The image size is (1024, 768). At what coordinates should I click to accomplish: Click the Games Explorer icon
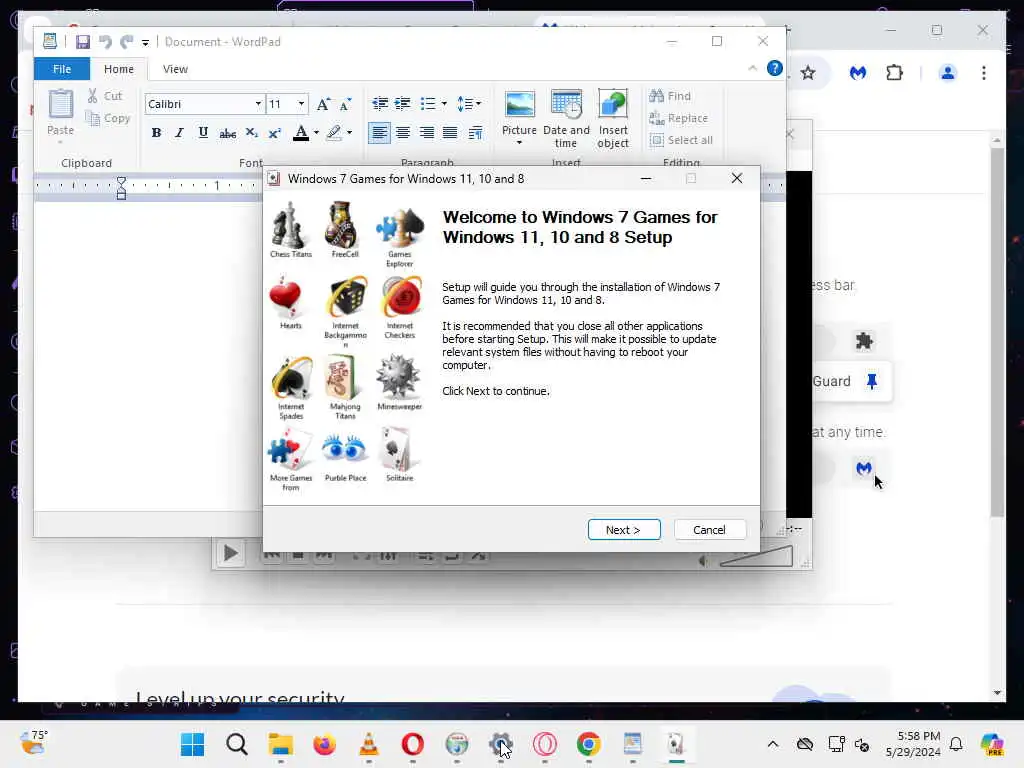coord(399,237)
